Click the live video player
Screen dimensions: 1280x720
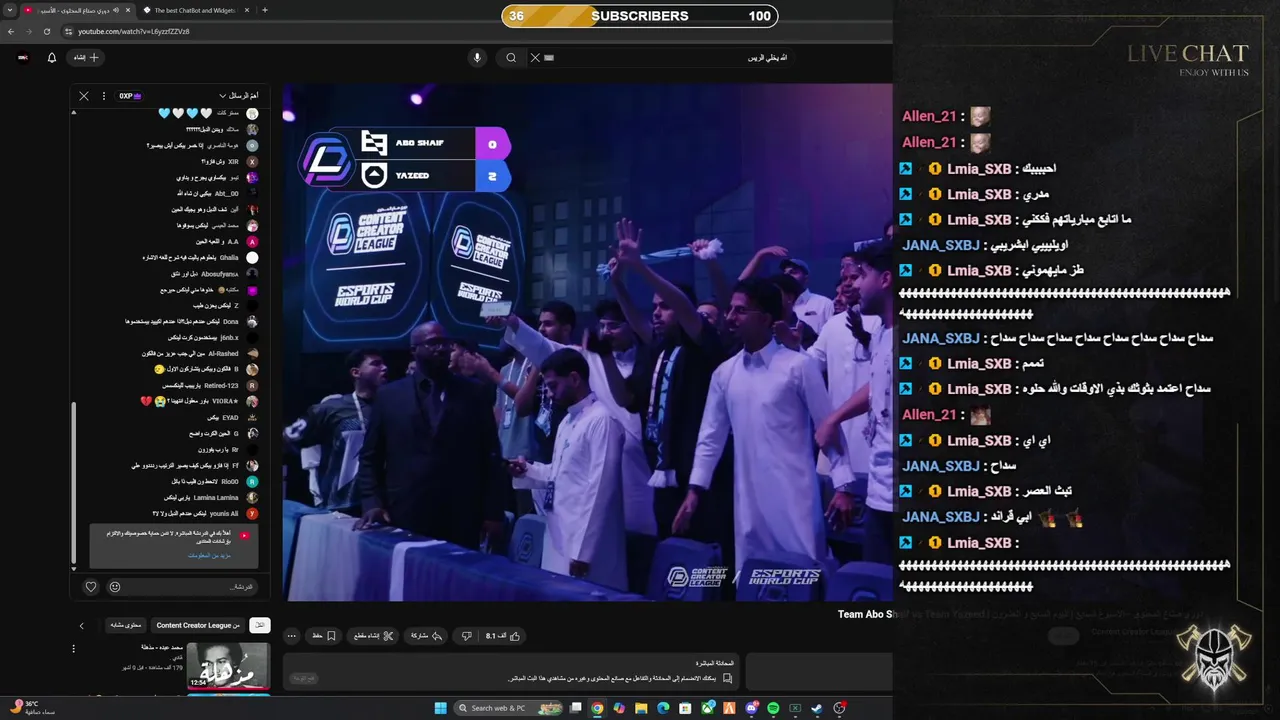(587, 342)
